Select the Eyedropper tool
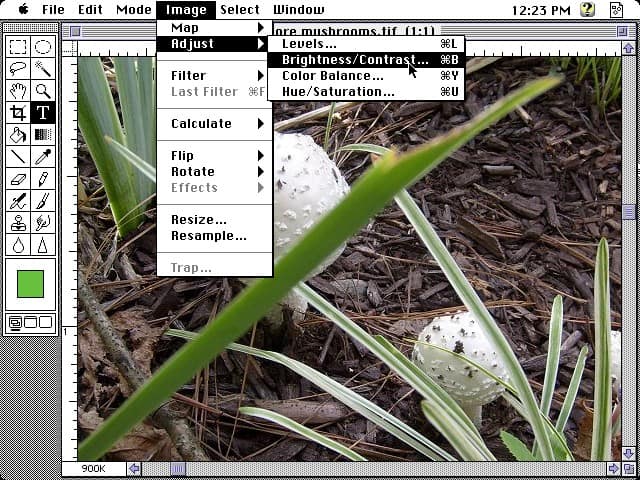This screenshot has height=480, width=640. coord(43,157)
